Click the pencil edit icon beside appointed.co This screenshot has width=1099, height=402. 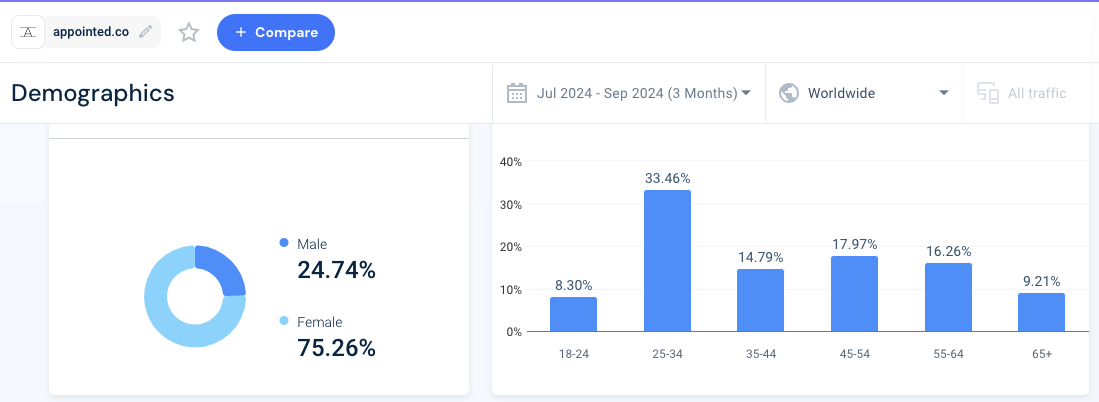[x=146, y=32]
